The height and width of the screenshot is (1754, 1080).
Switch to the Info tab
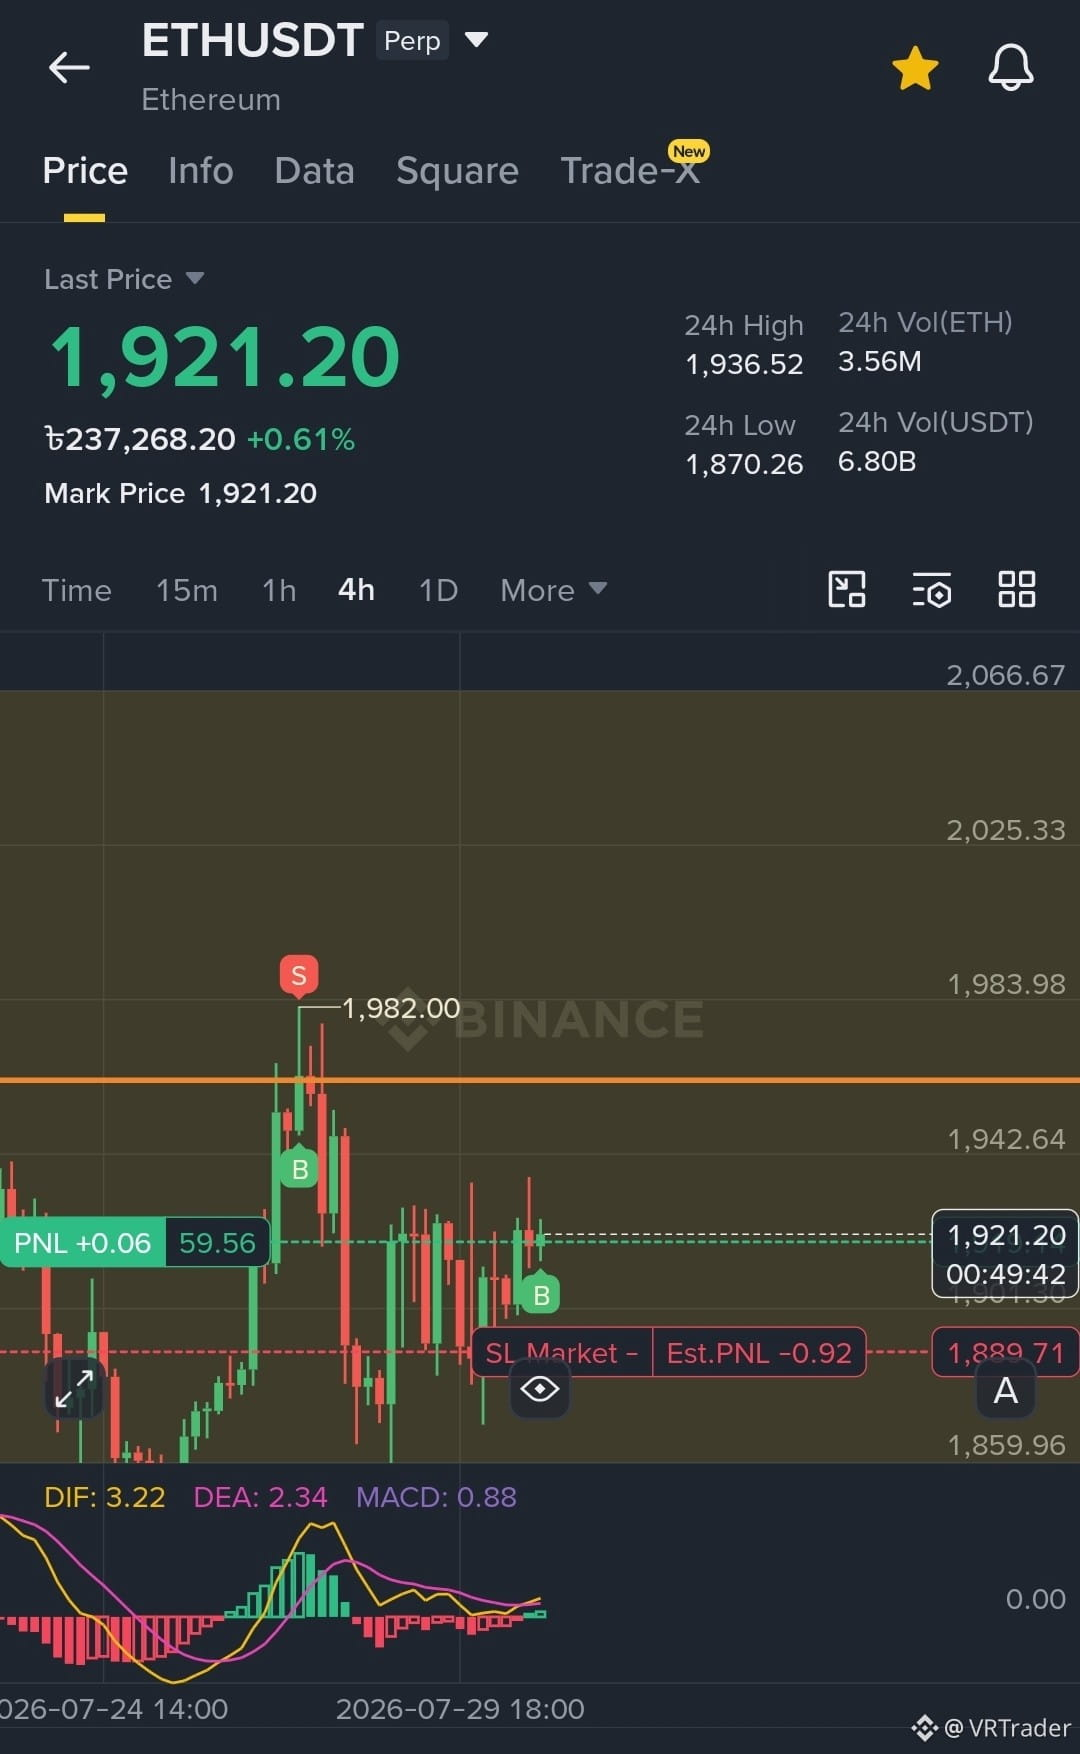point(201,171)
